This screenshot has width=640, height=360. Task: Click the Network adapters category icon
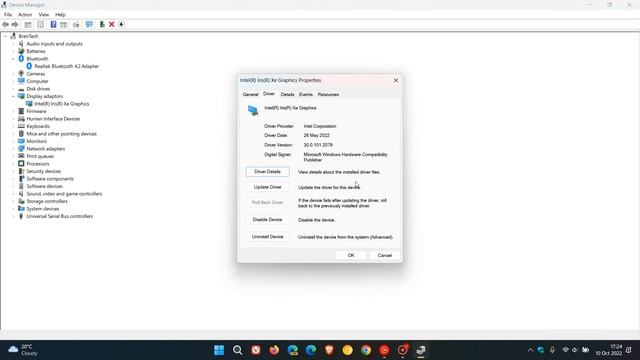pos(21,149)
